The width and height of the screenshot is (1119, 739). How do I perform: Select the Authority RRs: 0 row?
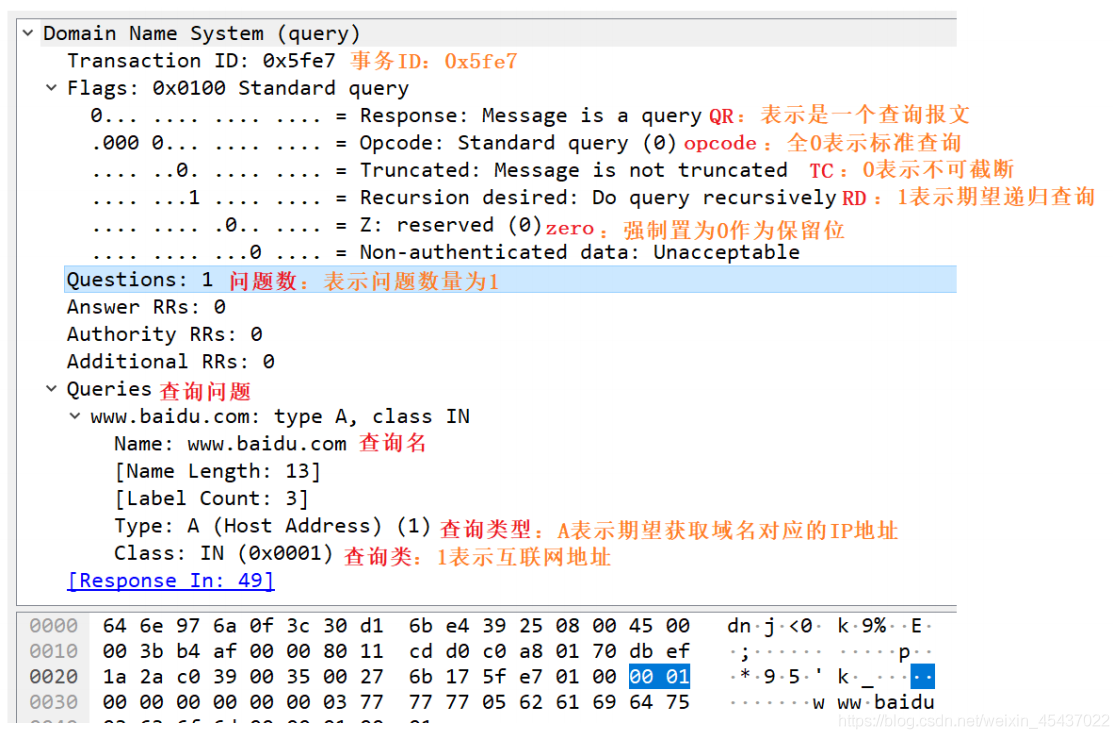coord(165,334)
